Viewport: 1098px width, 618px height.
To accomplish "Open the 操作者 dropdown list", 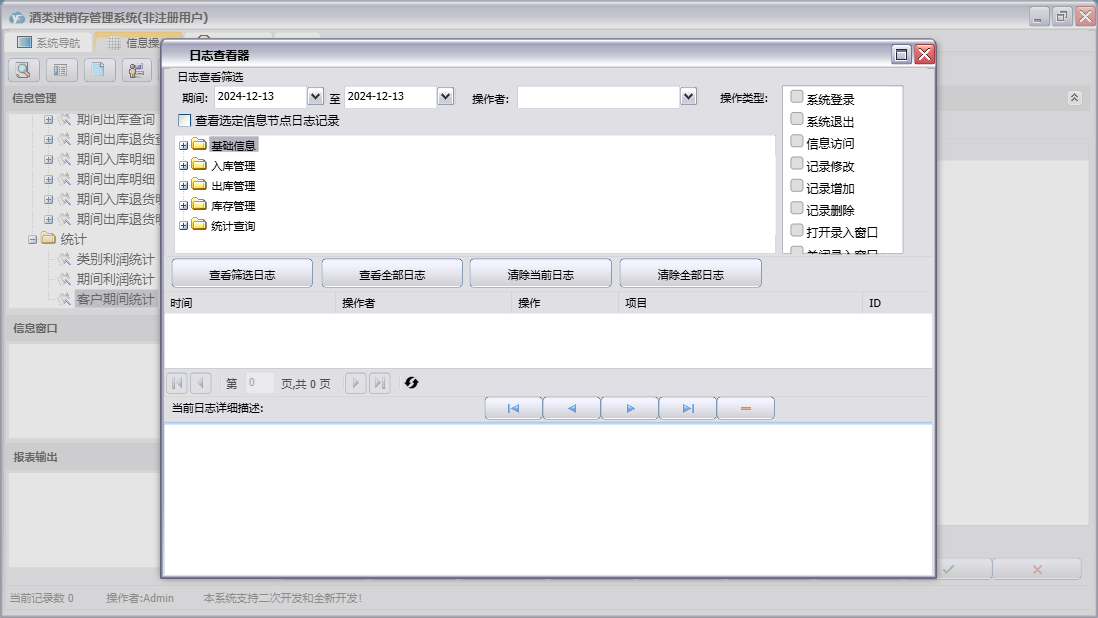I will click(688, 97).
